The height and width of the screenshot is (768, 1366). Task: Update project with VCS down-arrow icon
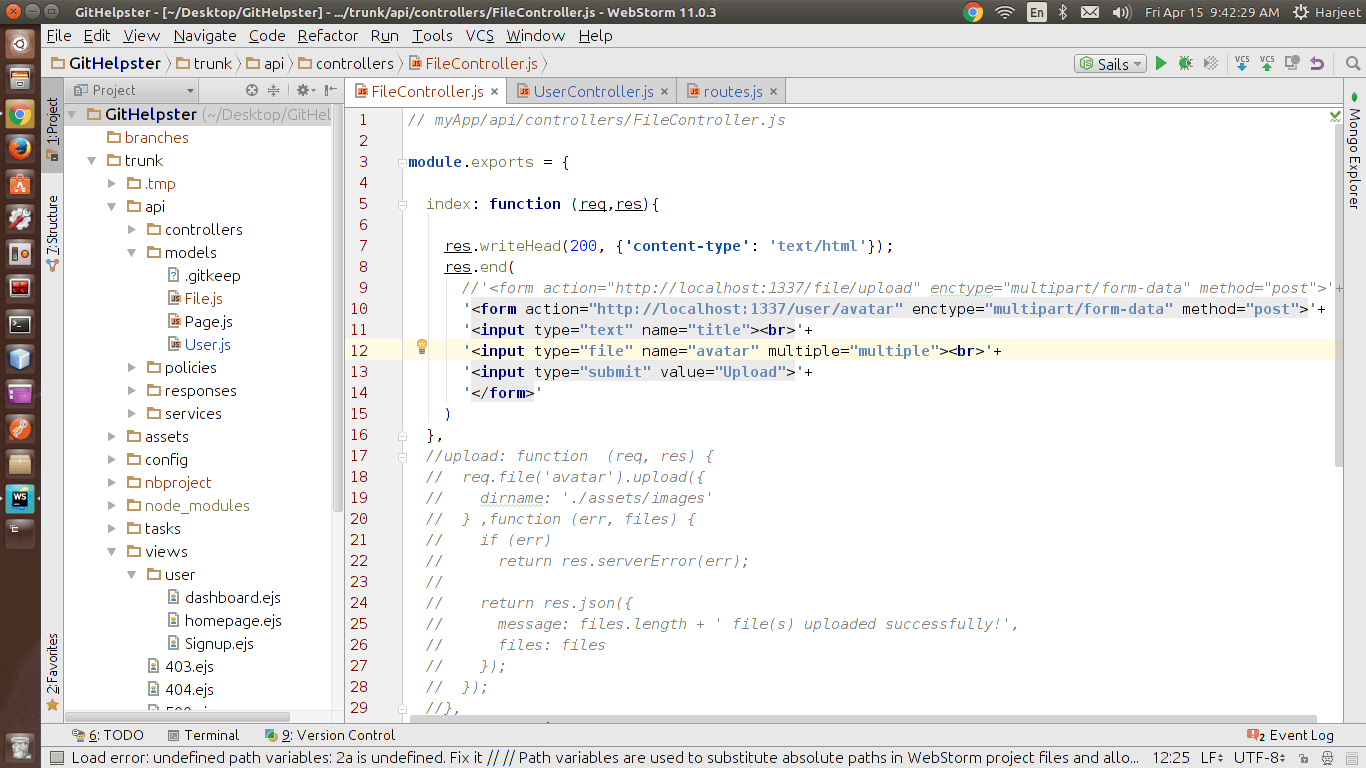1242,63
